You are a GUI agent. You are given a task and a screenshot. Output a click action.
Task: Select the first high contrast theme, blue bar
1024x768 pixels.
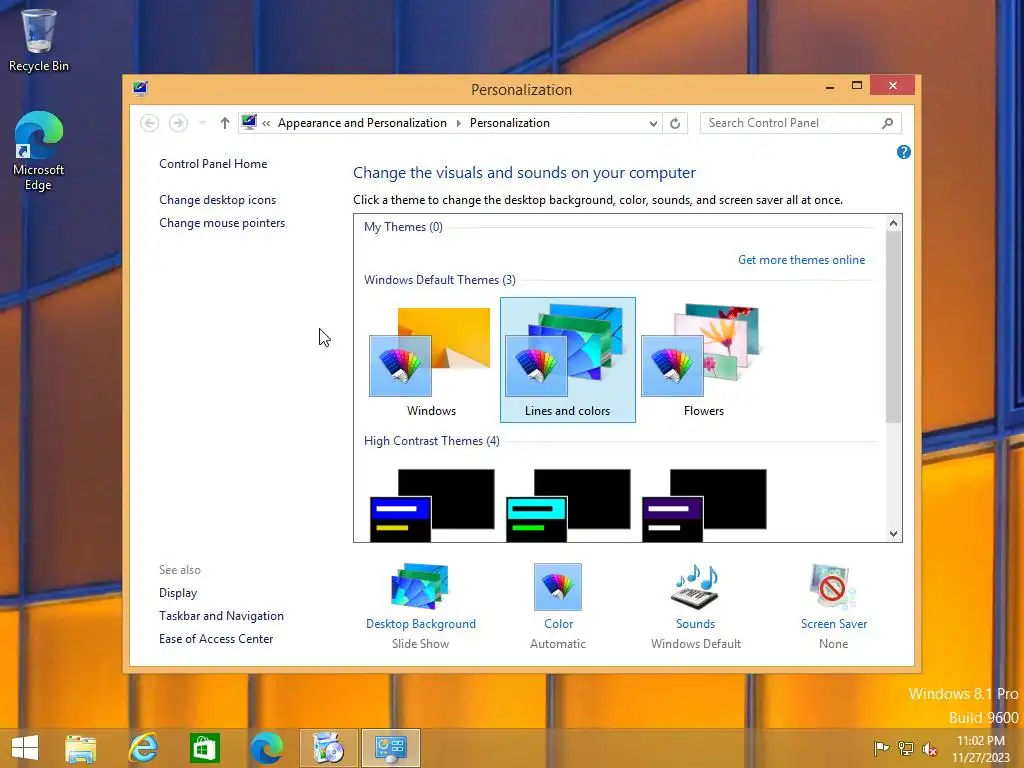click(x=432, y=505)
